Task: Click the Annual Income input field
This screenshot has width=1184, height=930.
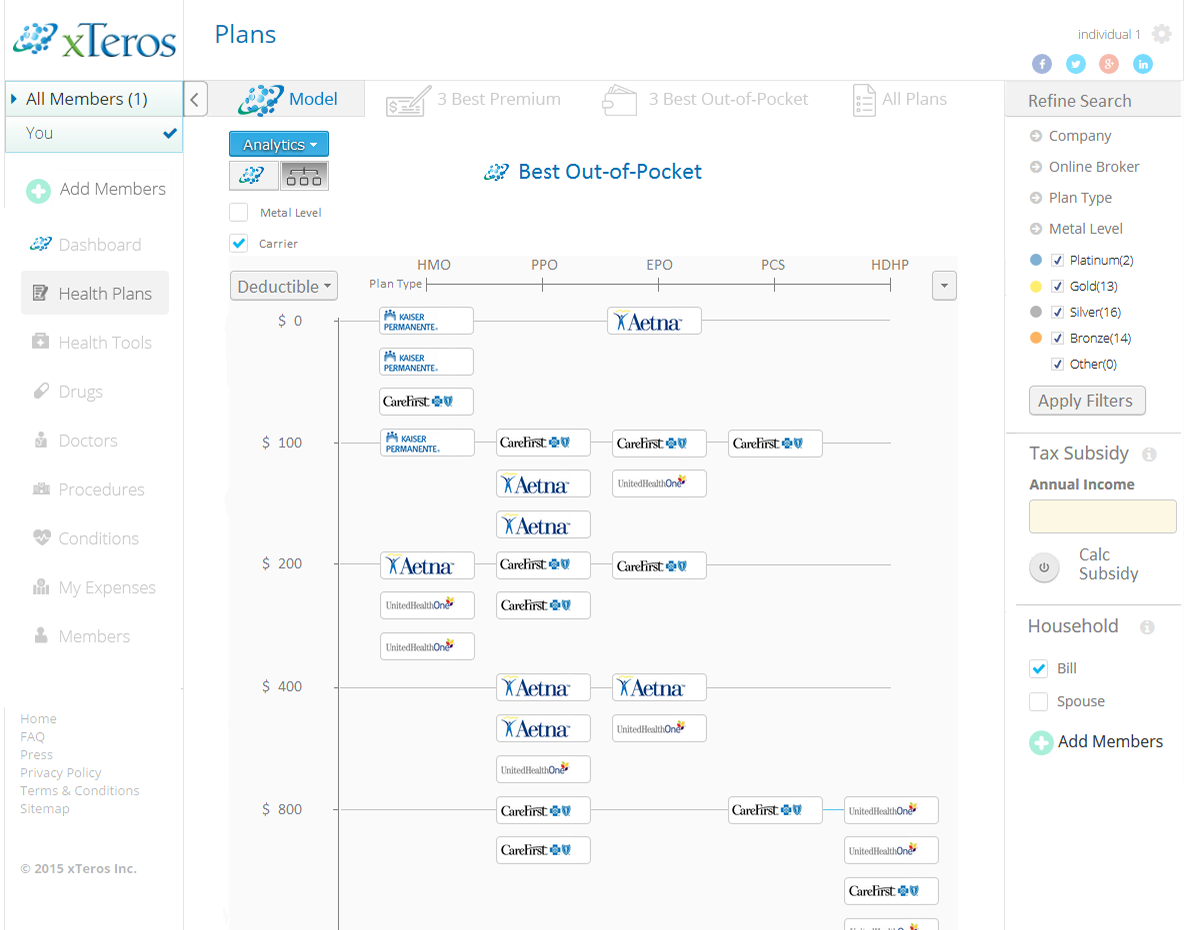Action: coord(1102,516)
